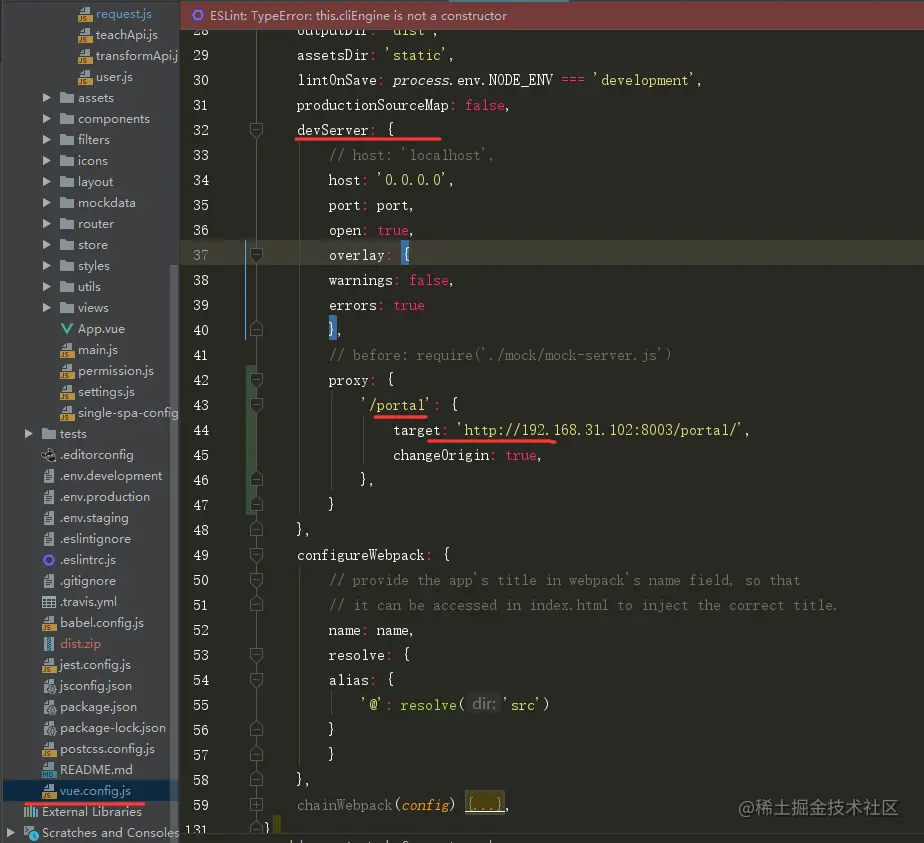Click the External Libraries icon
This screenshot has height=843, width=924.
click(31, 812)
